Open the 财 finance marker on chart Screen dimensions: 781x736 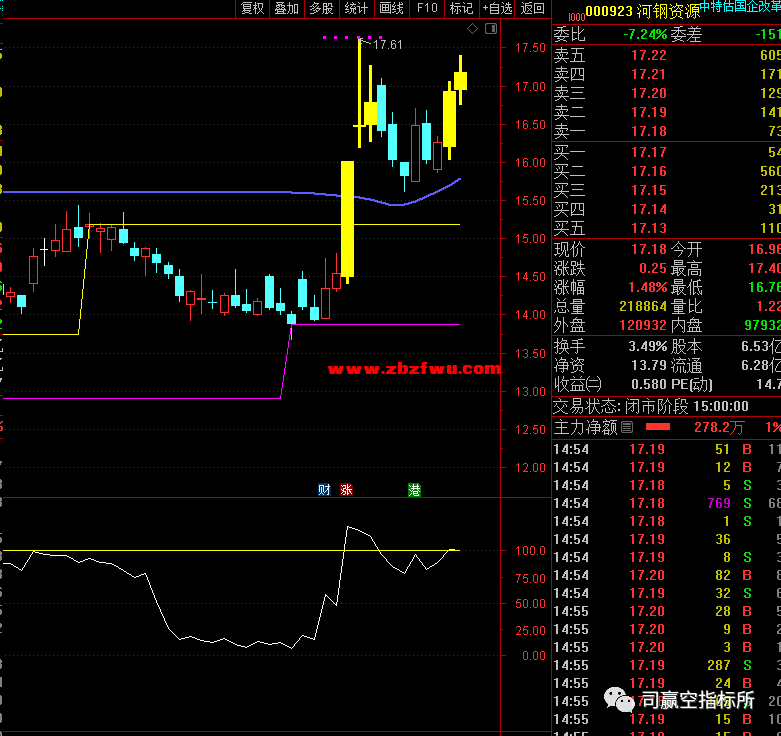[x=324, y=490]
